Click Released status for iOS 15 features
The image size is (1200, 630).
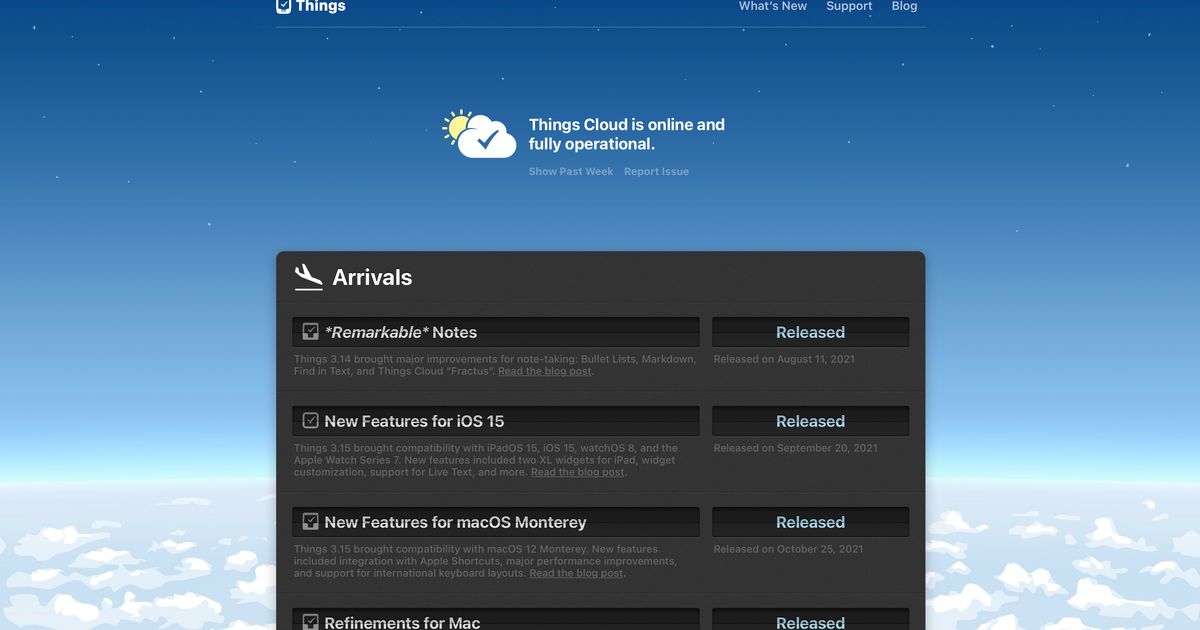[810, 421]
